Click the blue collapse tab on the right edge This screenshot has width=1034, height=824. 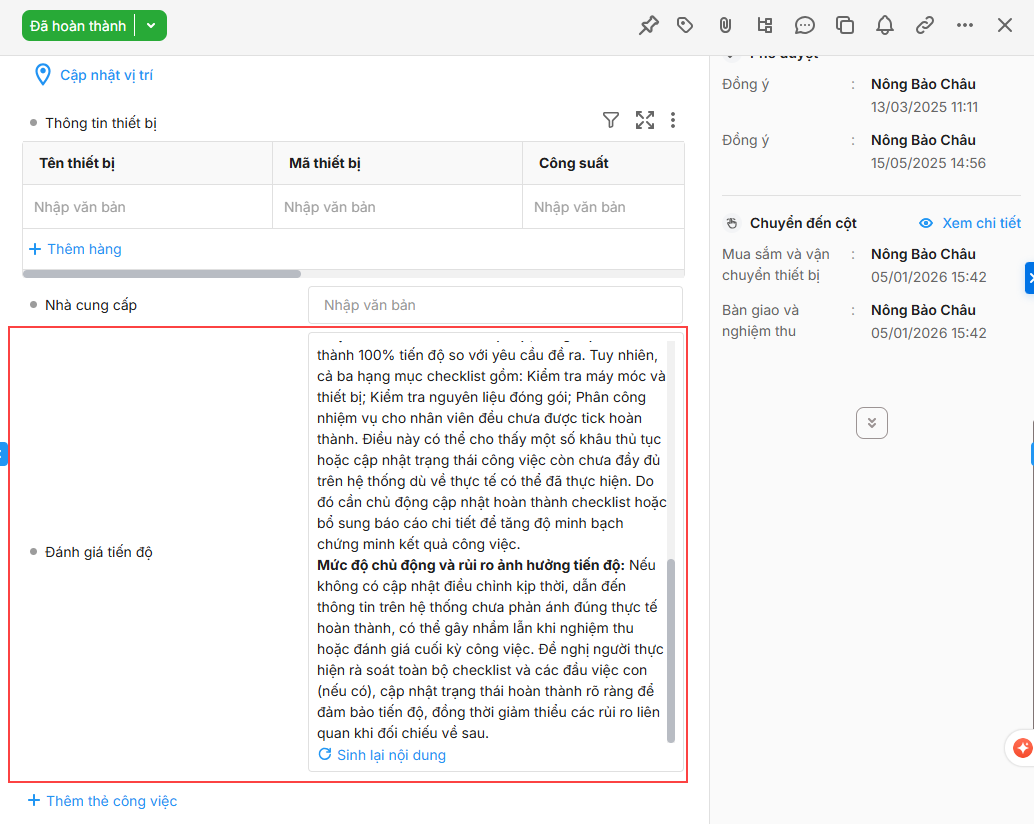1029,278
